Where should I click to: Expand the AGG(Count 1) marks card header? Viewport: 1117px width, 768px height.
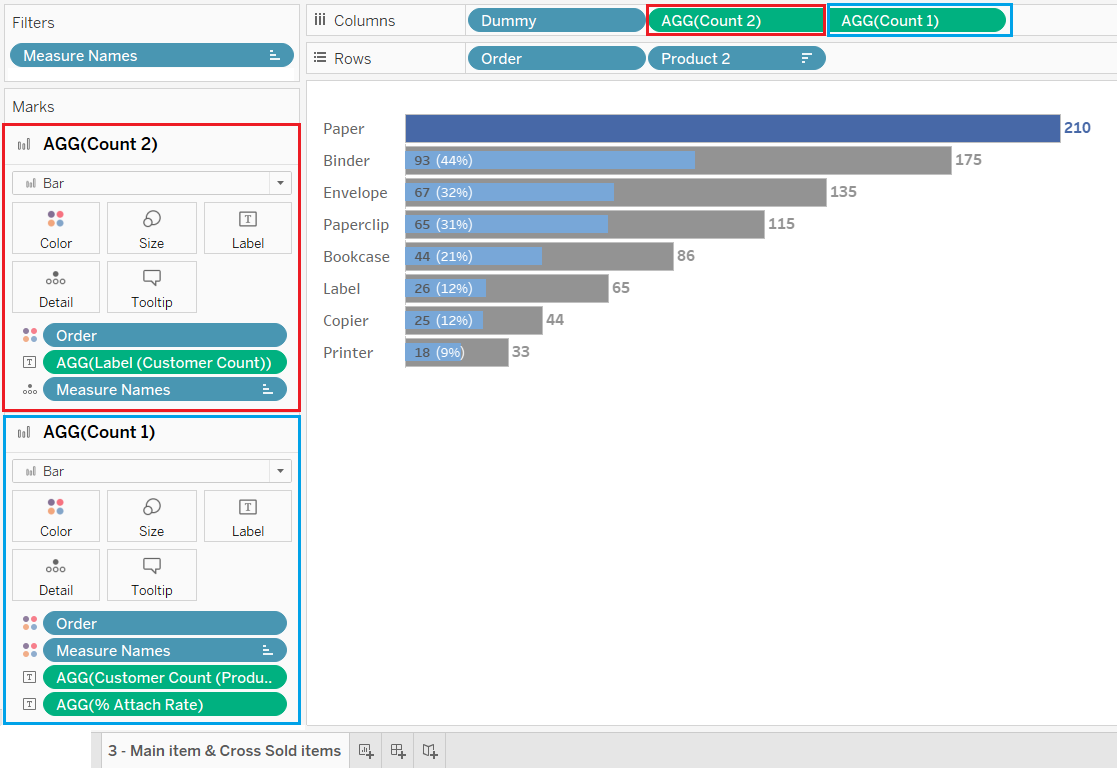99,432
